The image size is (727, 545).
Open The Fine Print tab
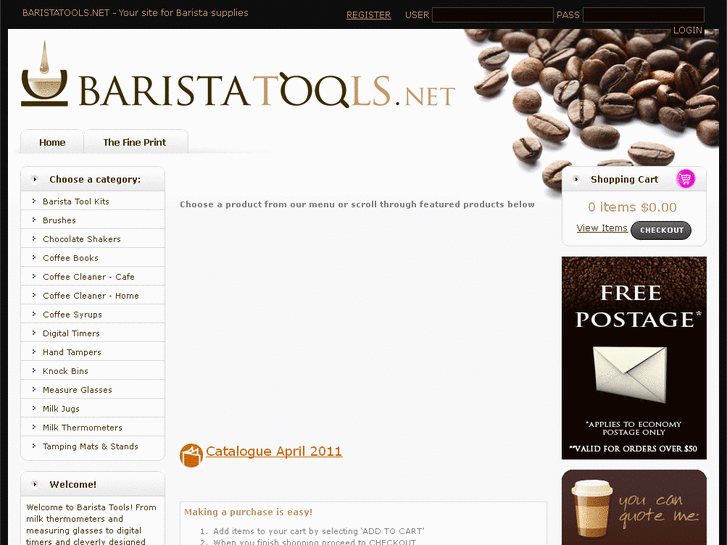(x=135, y=142)
